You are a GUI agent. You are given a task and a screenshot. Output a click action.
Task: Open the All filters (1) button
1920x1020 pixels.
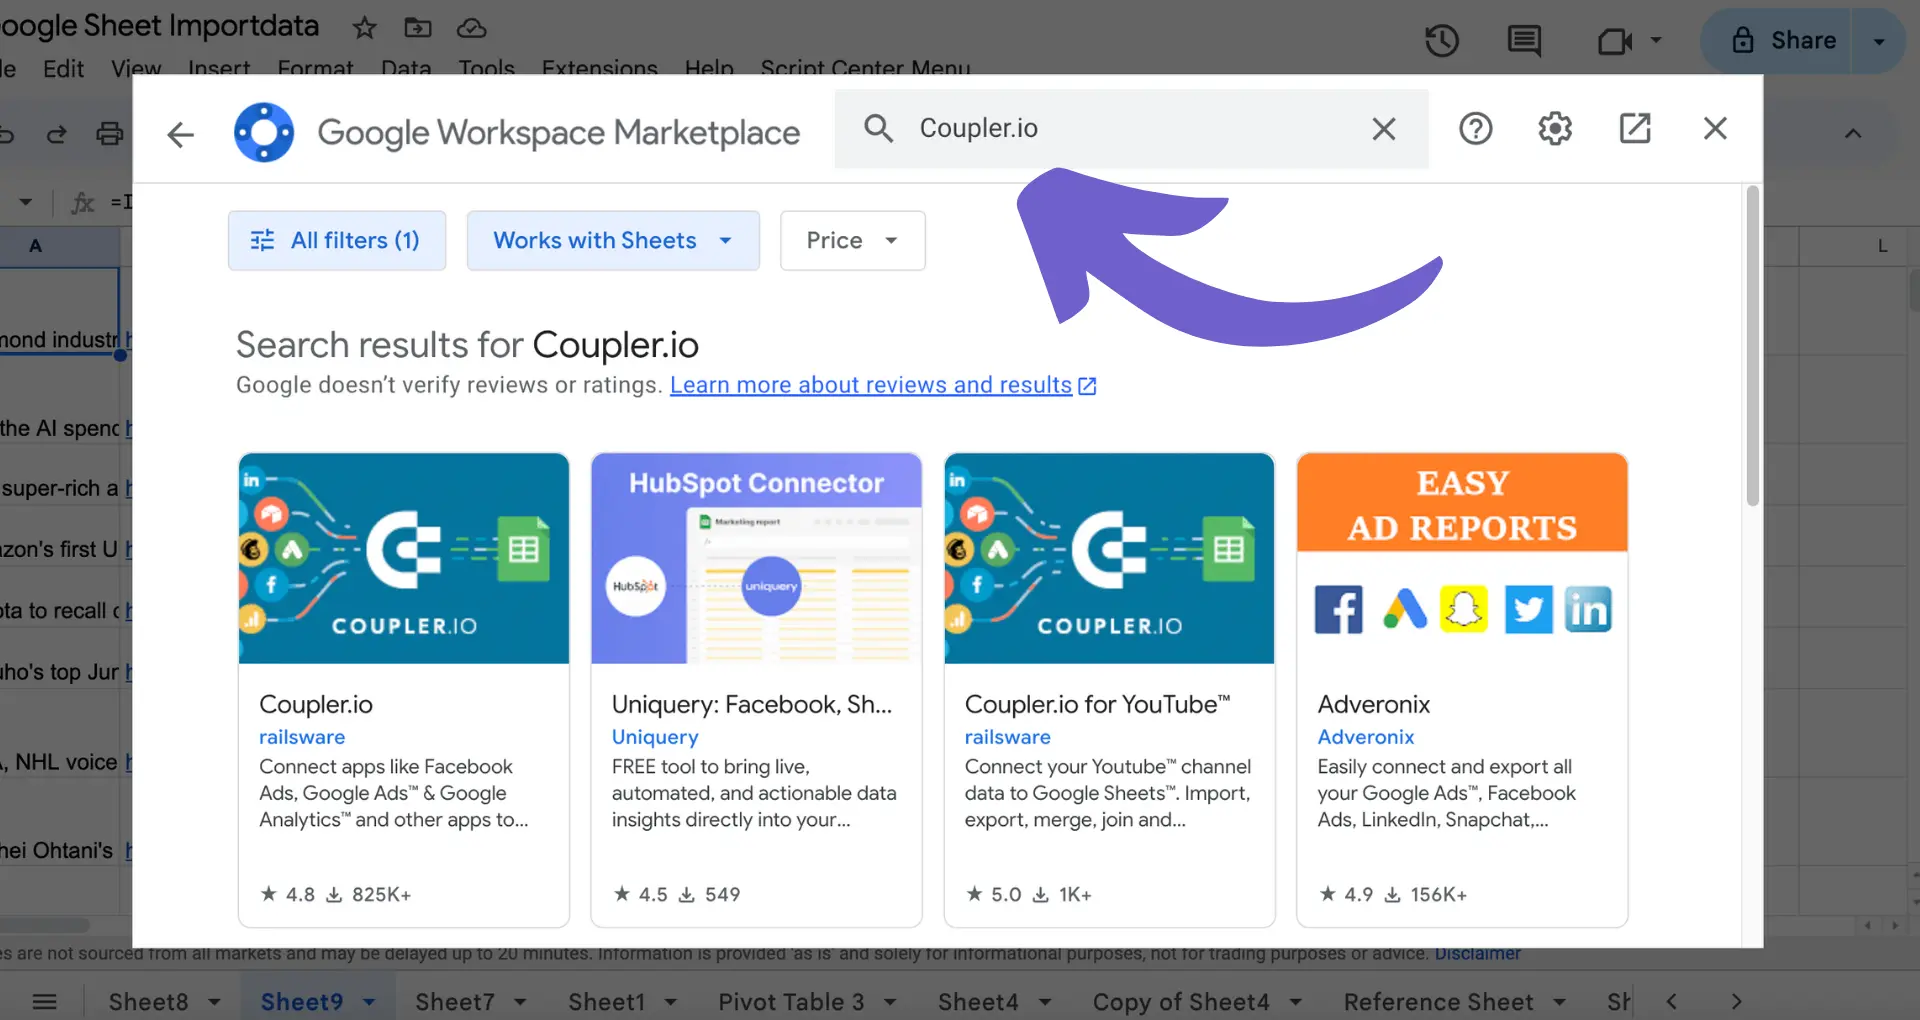coord(337,240)
